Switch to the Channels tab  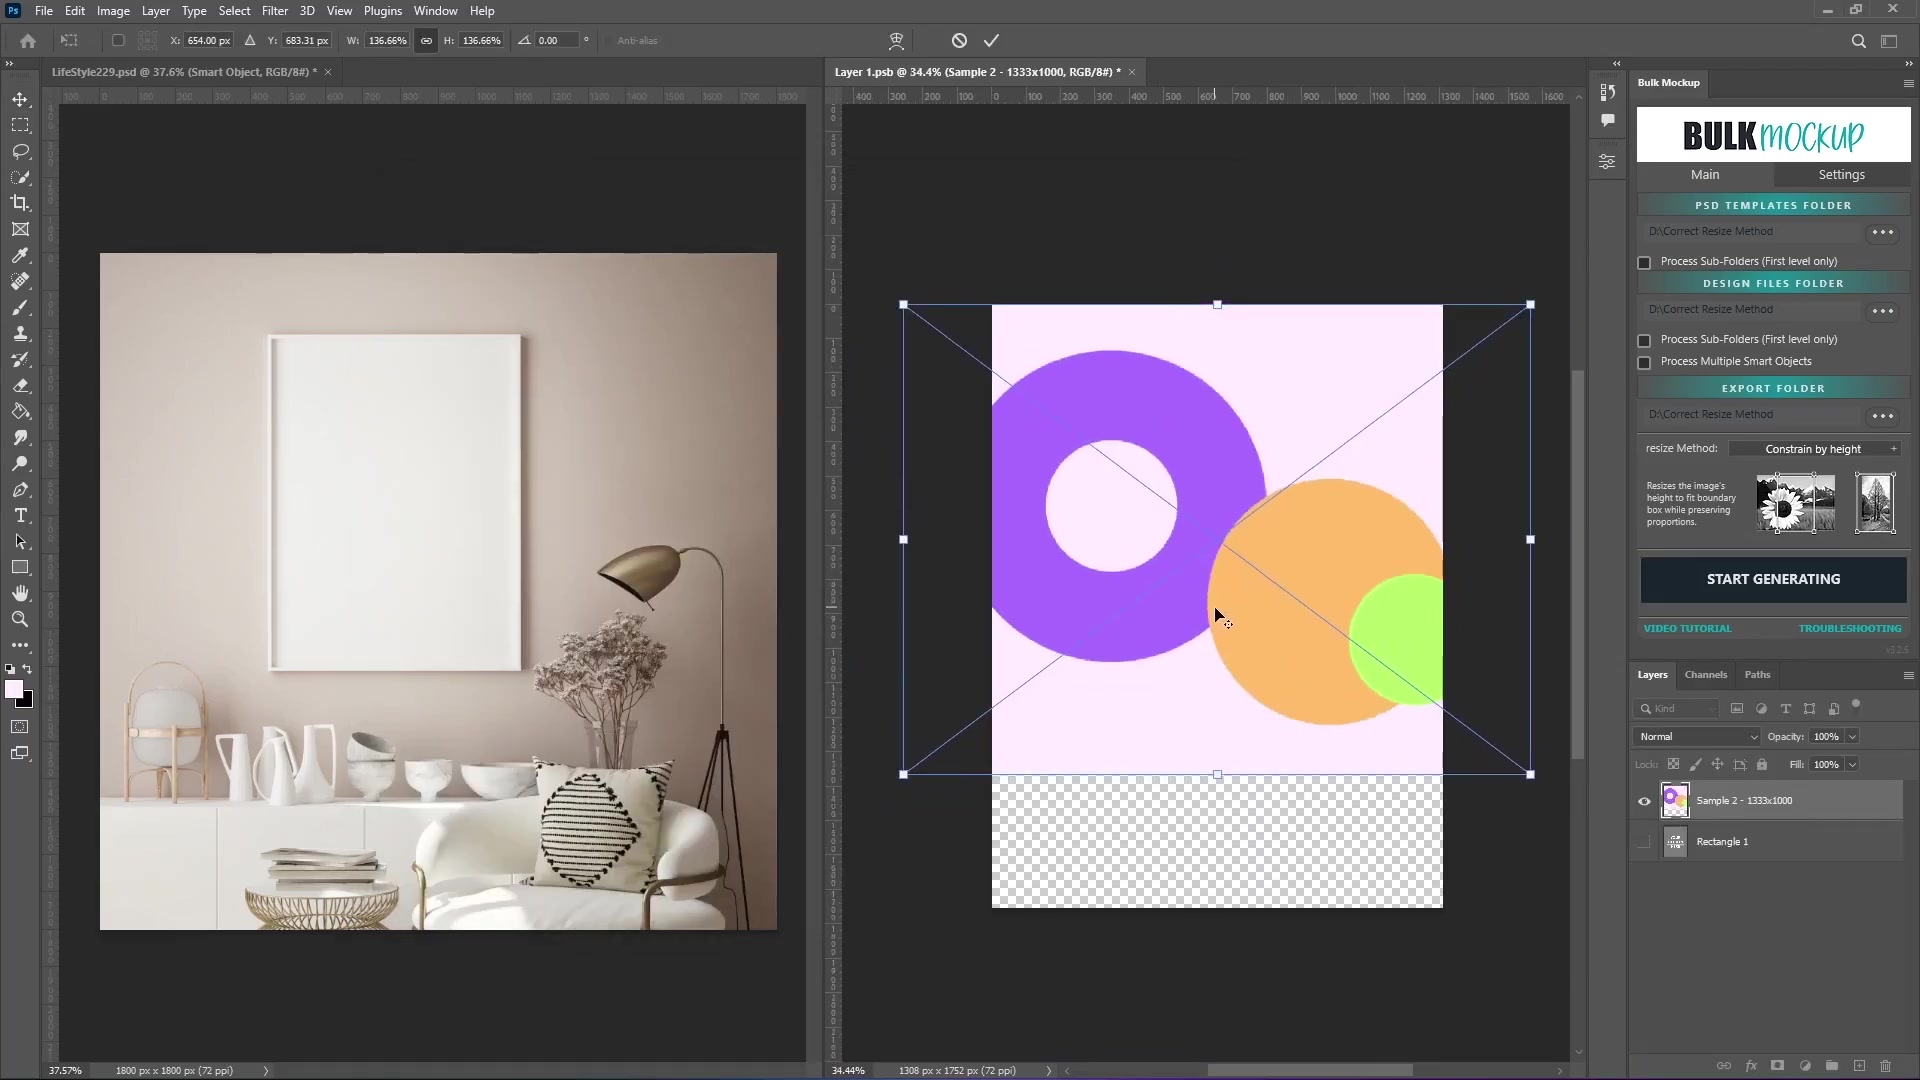pos(1706,674)
